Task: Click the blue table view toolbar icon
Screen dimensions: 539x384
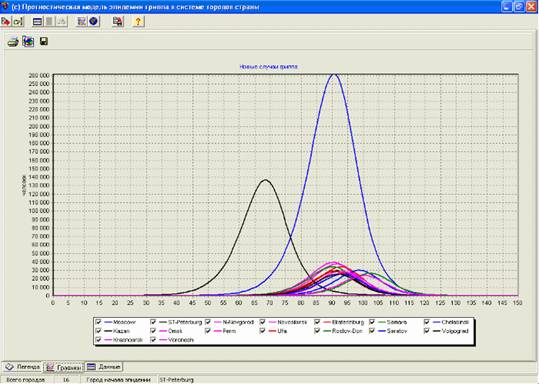Action: (x=37, y=22)
